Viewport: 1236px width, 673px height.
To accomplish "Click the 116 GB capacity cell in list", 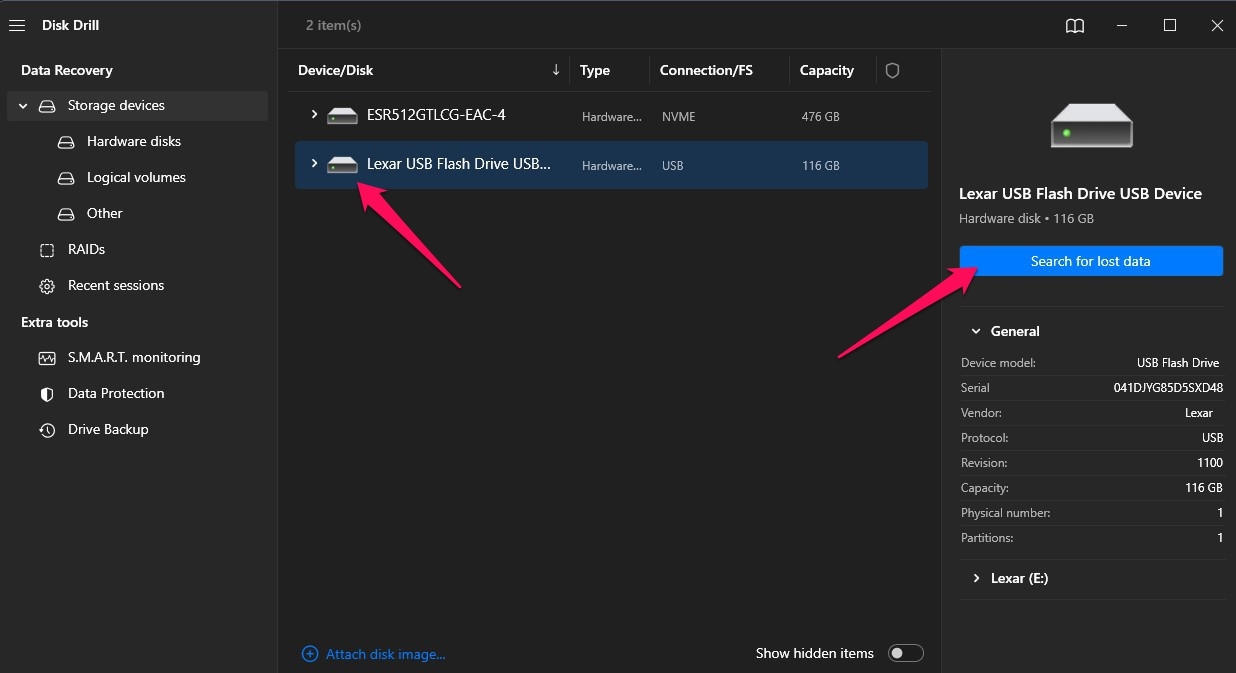I will tap(821, 166).
